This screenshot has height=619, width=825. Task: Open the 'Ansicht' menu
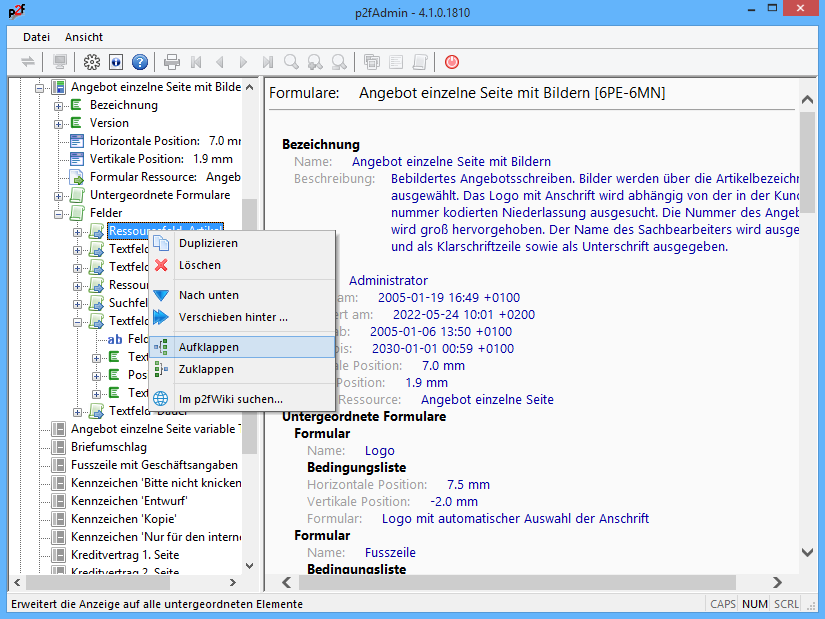[x=84, y=36]
